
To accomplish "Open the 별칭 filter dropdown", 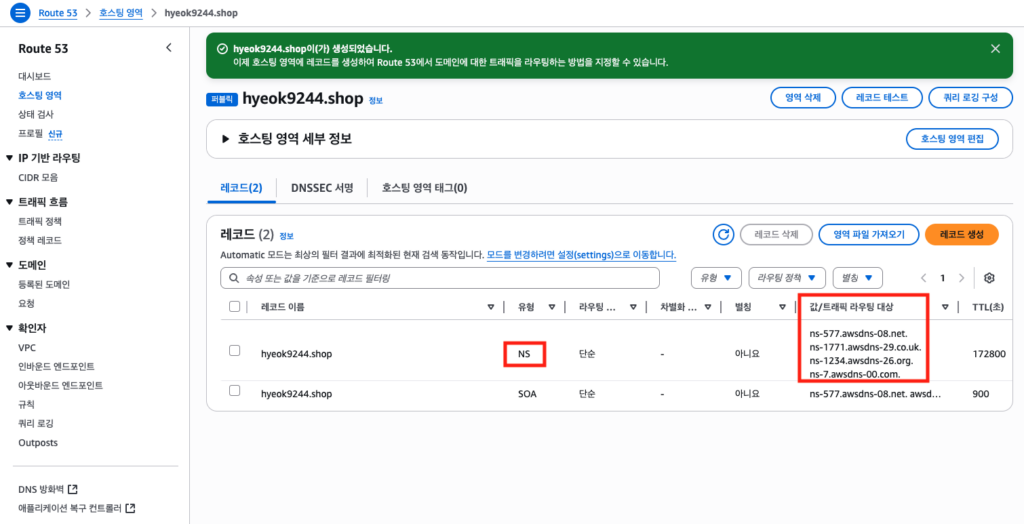I will (x=858, y=277).
